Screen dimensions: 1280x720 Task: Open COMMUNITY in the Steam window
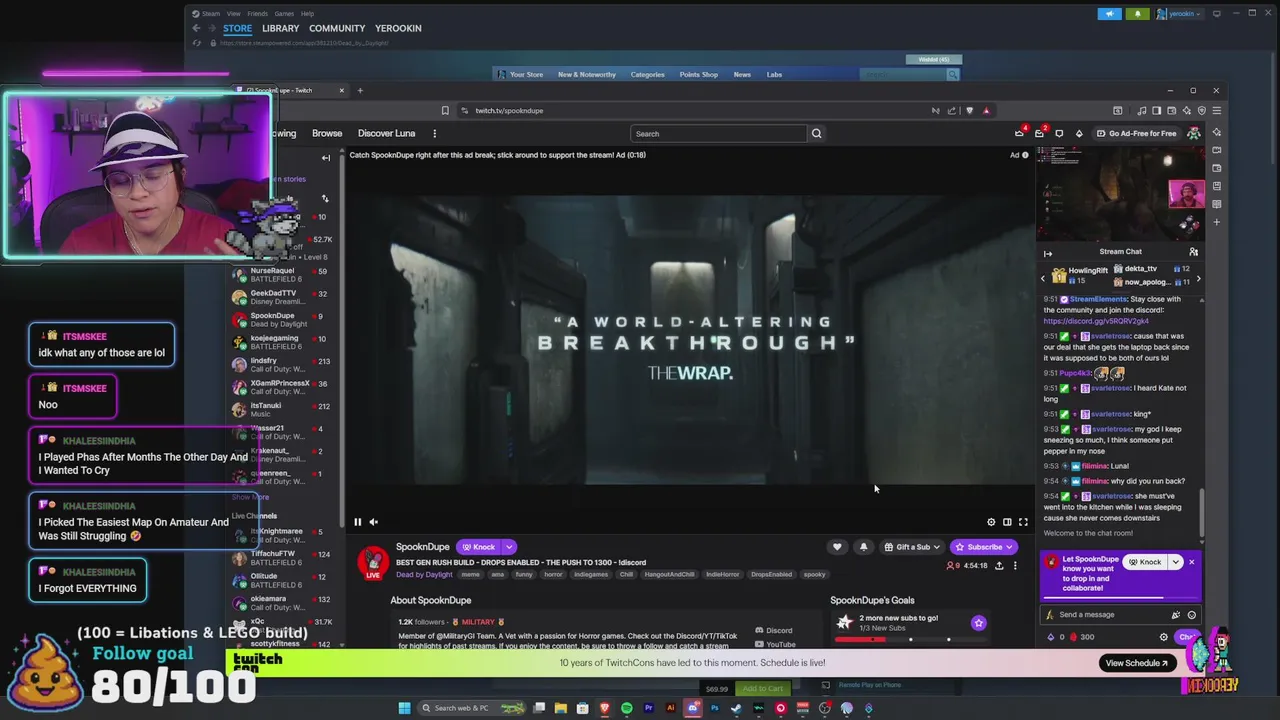click(x=337, y=28)
